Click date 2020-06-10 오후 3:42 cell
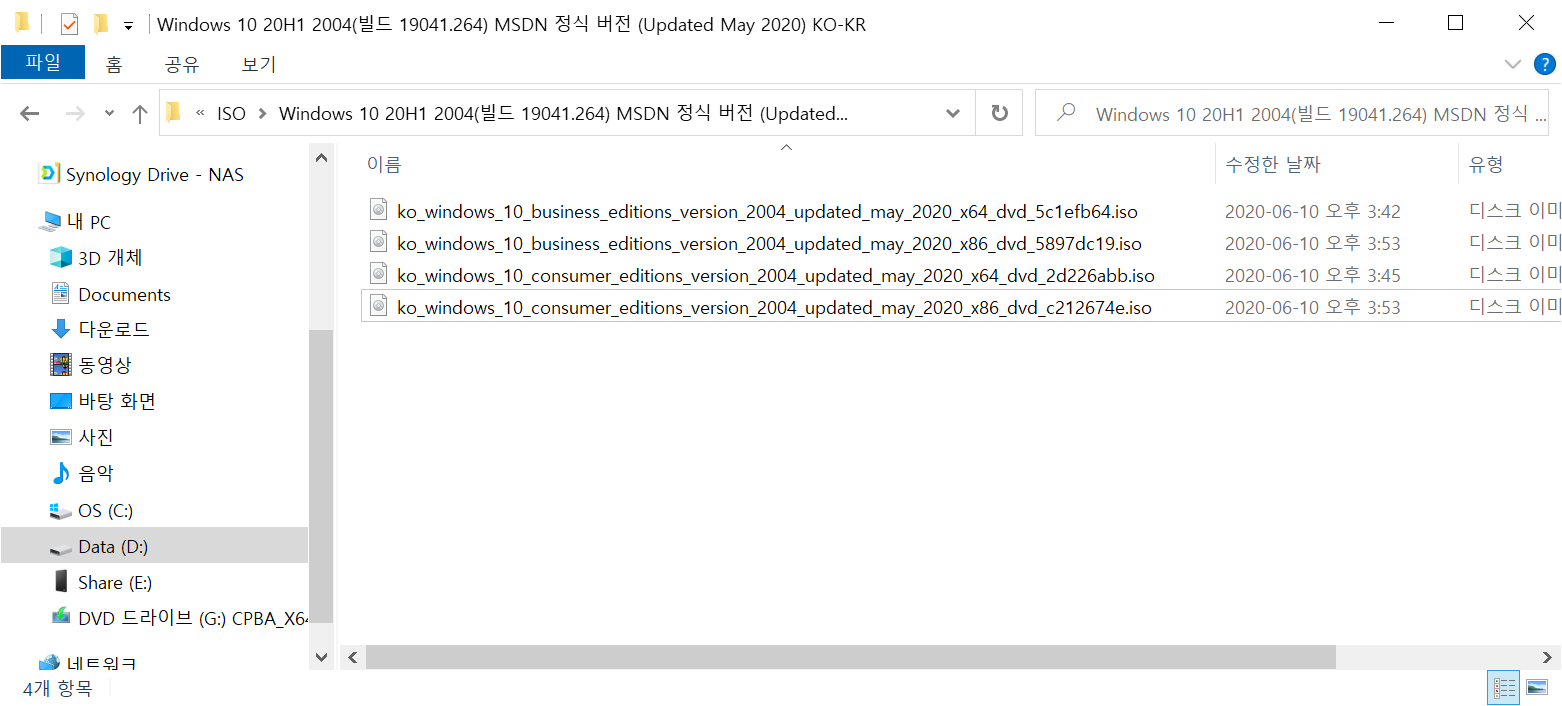This screenshot has height=706, width=1562. pyautogui.click(x=1312, y=211)
